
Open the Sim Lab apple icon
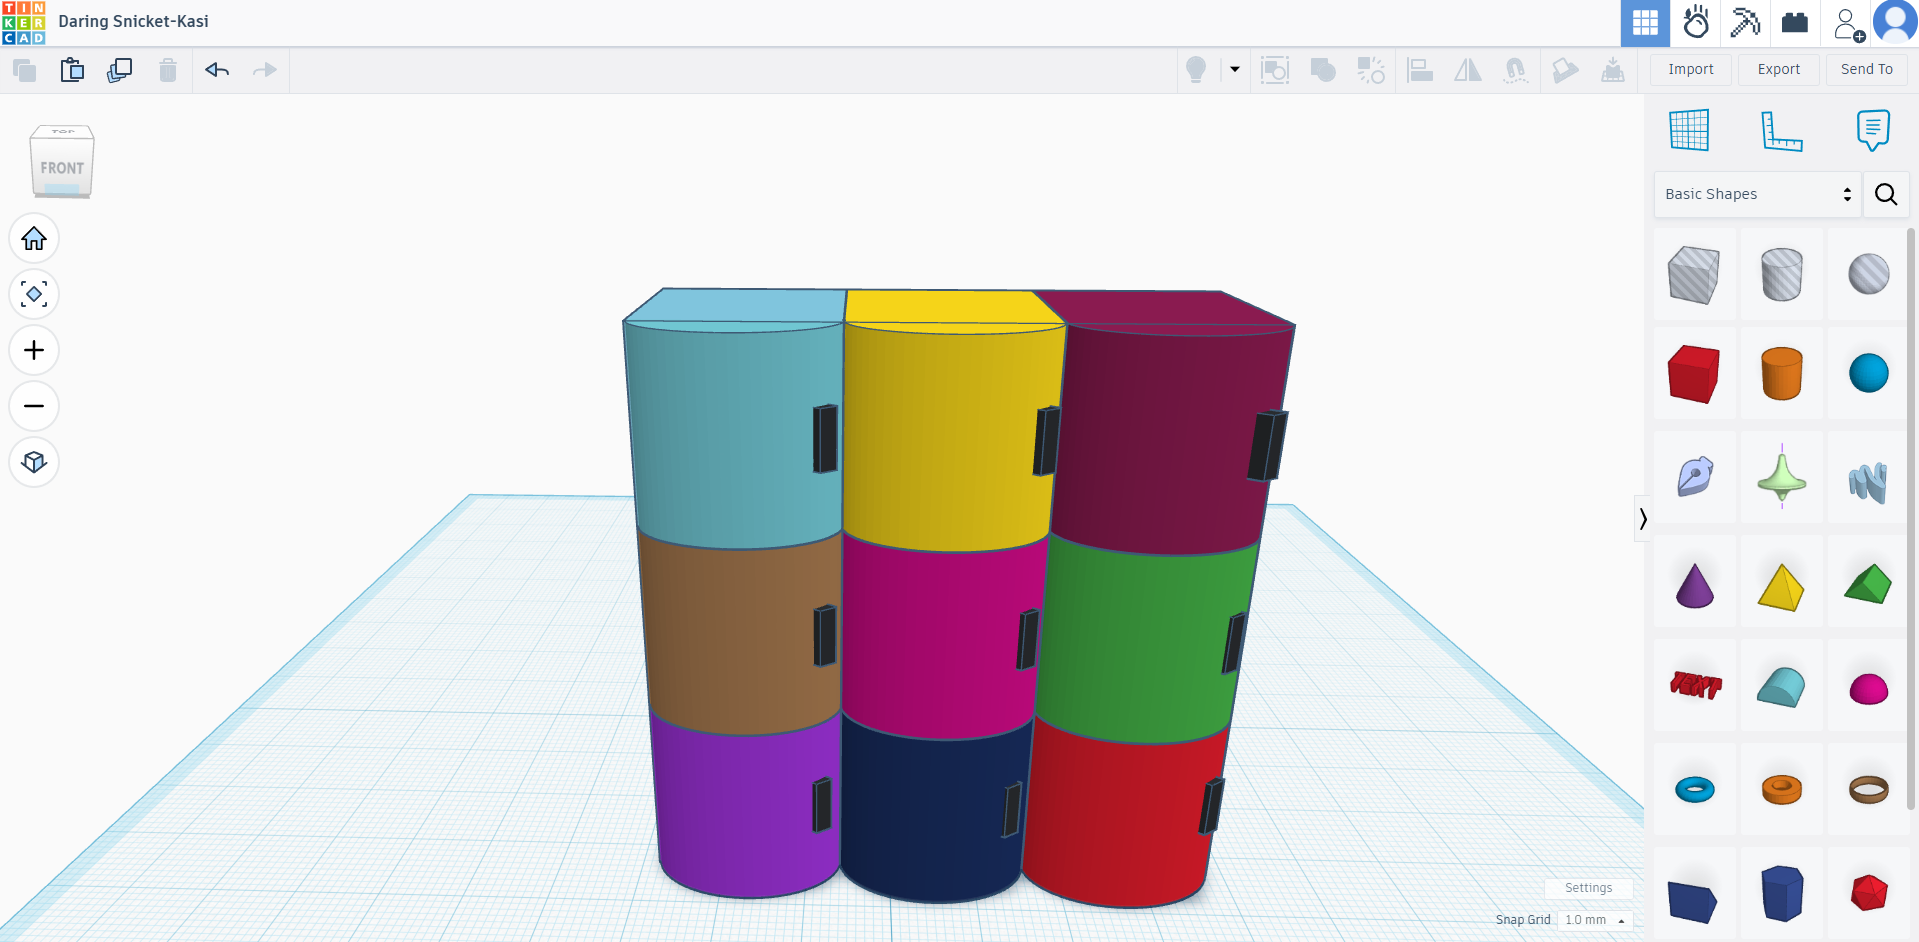pos(1696,23)
